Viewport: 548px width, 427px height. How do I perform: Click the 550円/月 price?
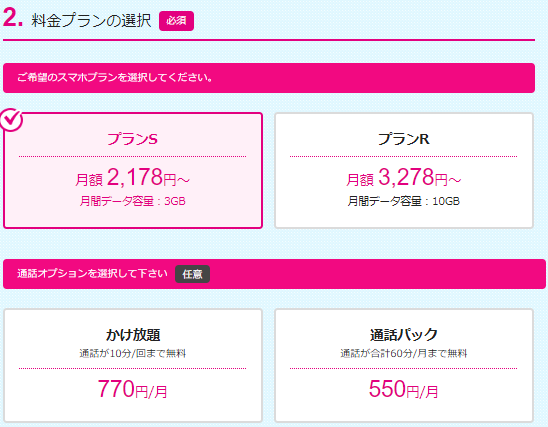[404, 389]
